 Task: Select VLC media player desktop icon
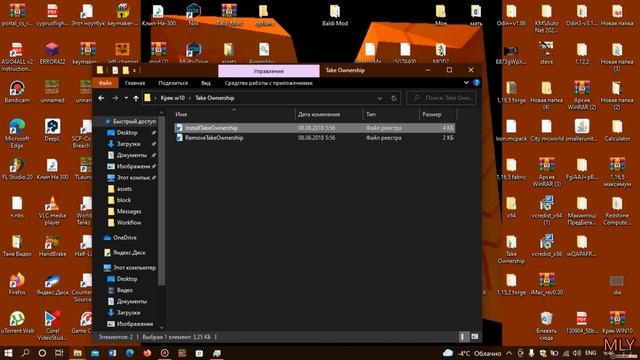pos(52,211)
